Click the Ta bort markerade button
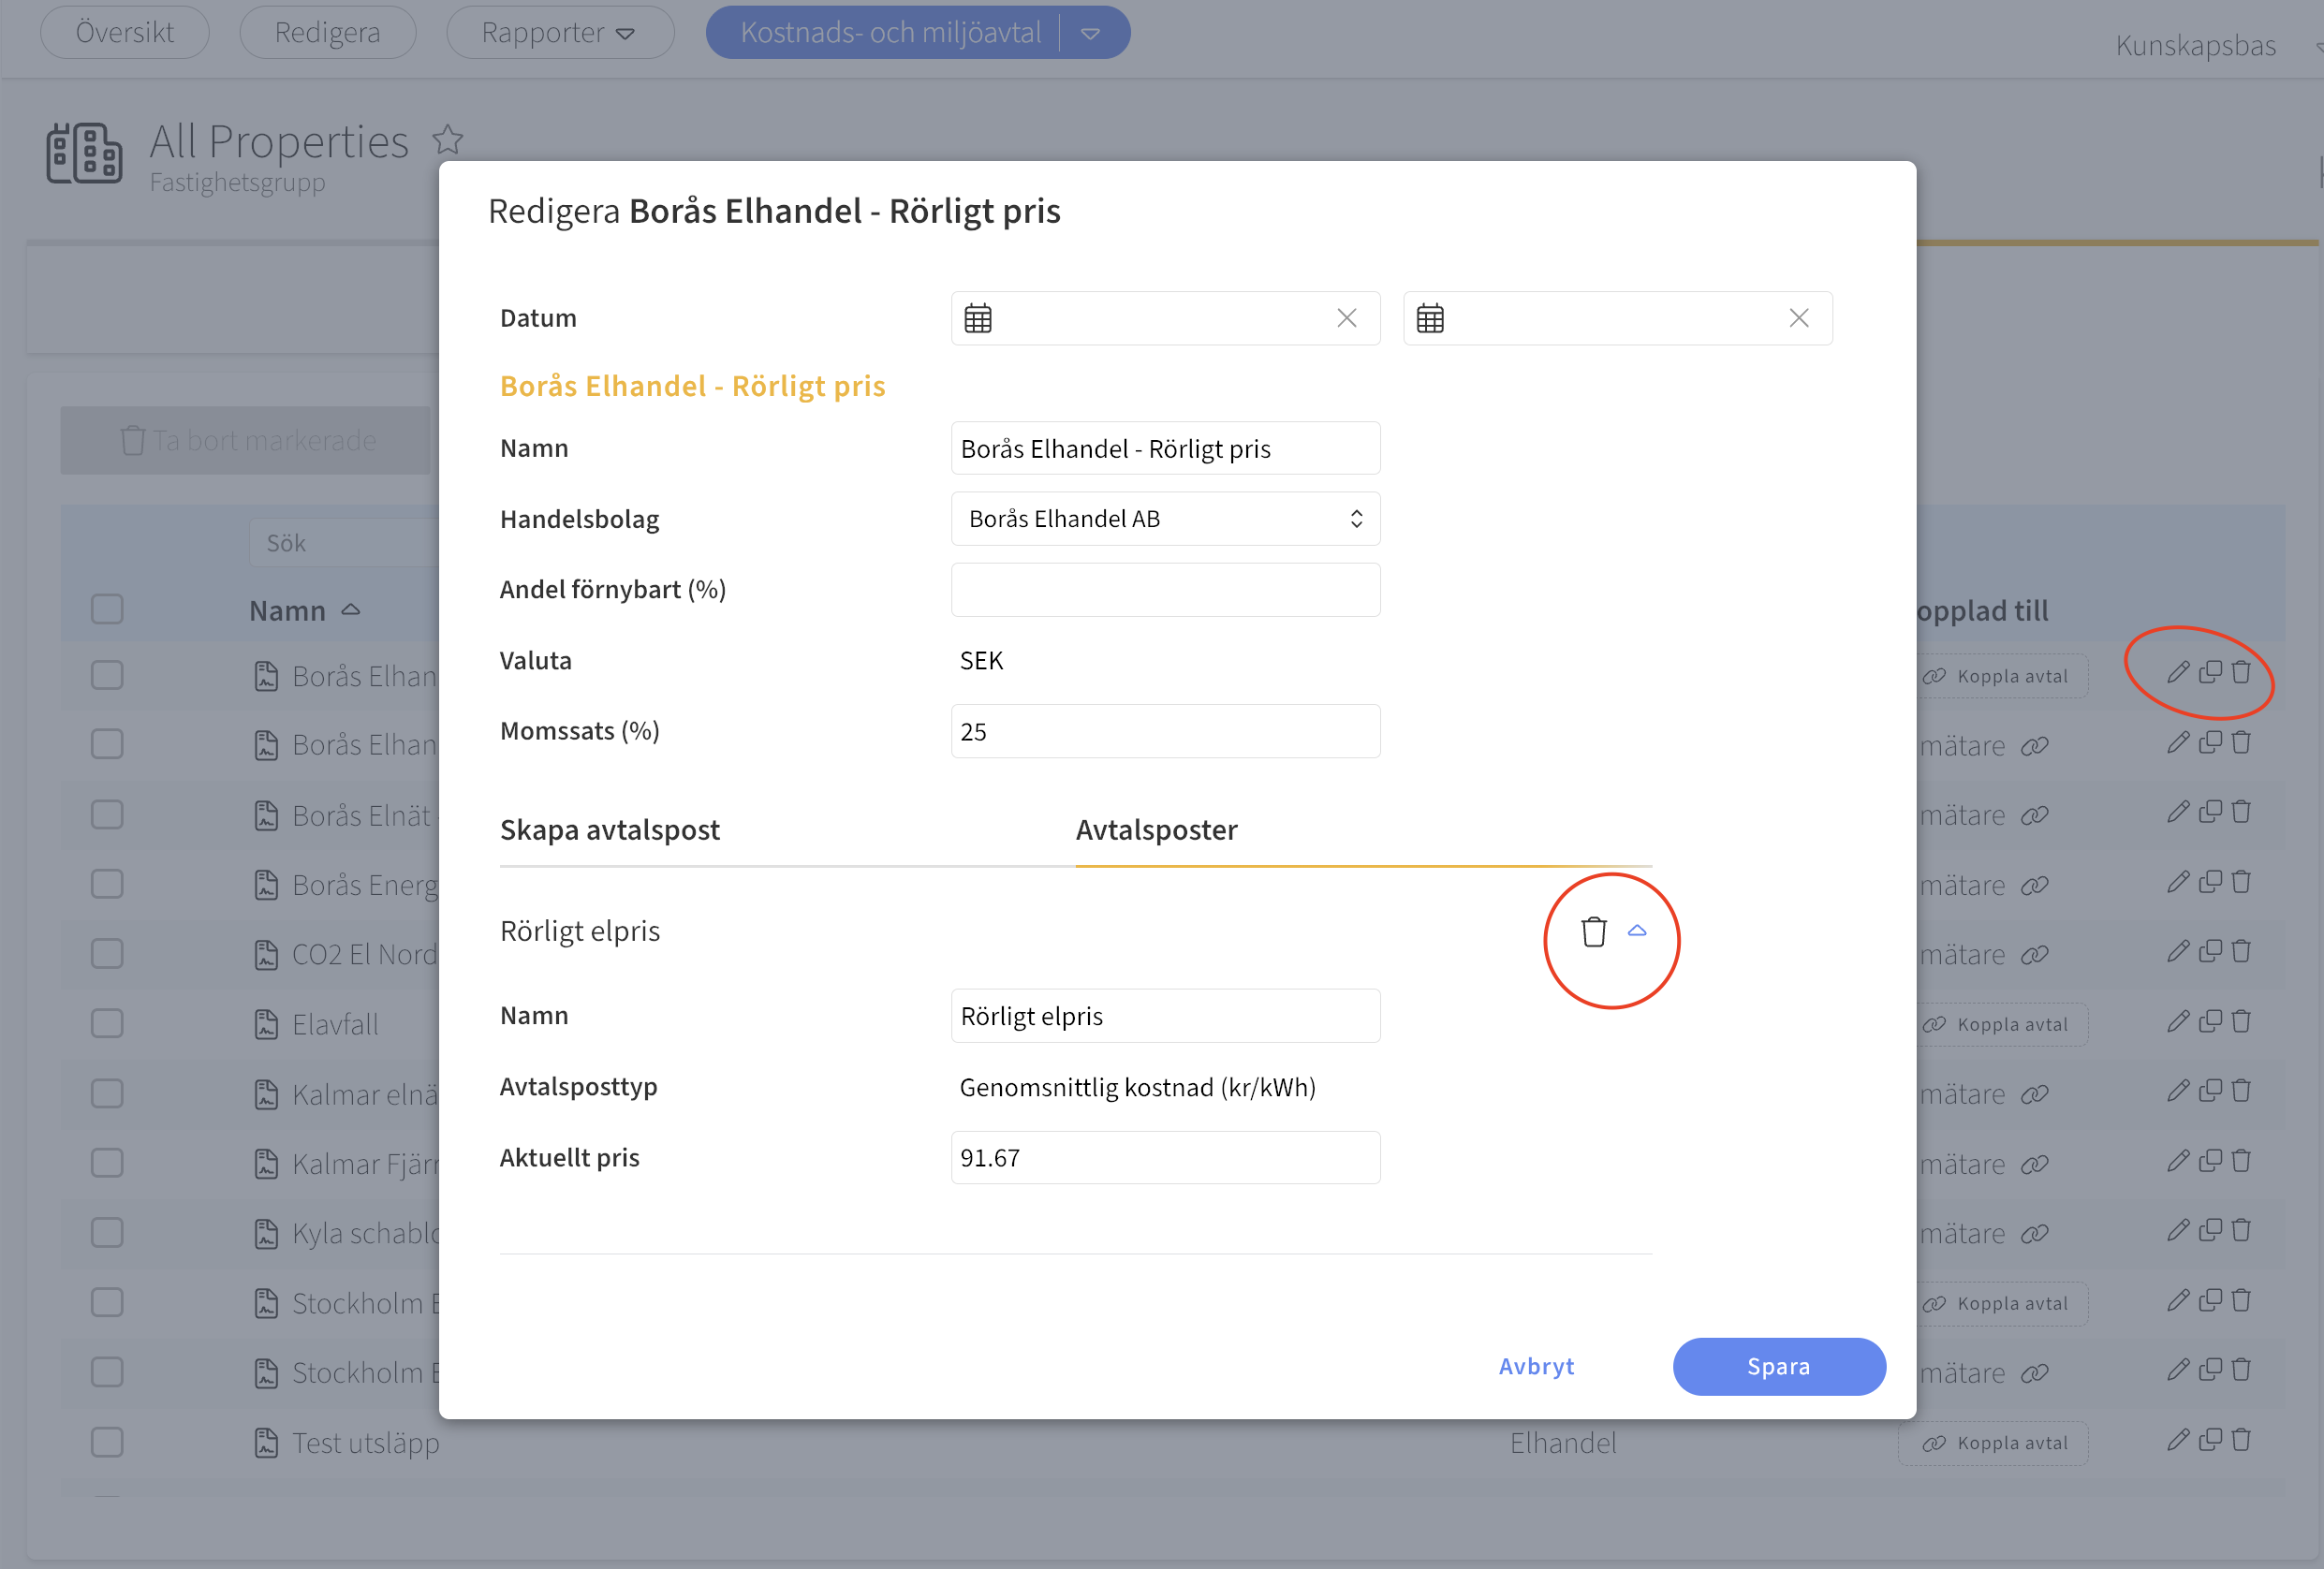Viewport: 2324px width, 1569px height. click(x=246, y=440)
